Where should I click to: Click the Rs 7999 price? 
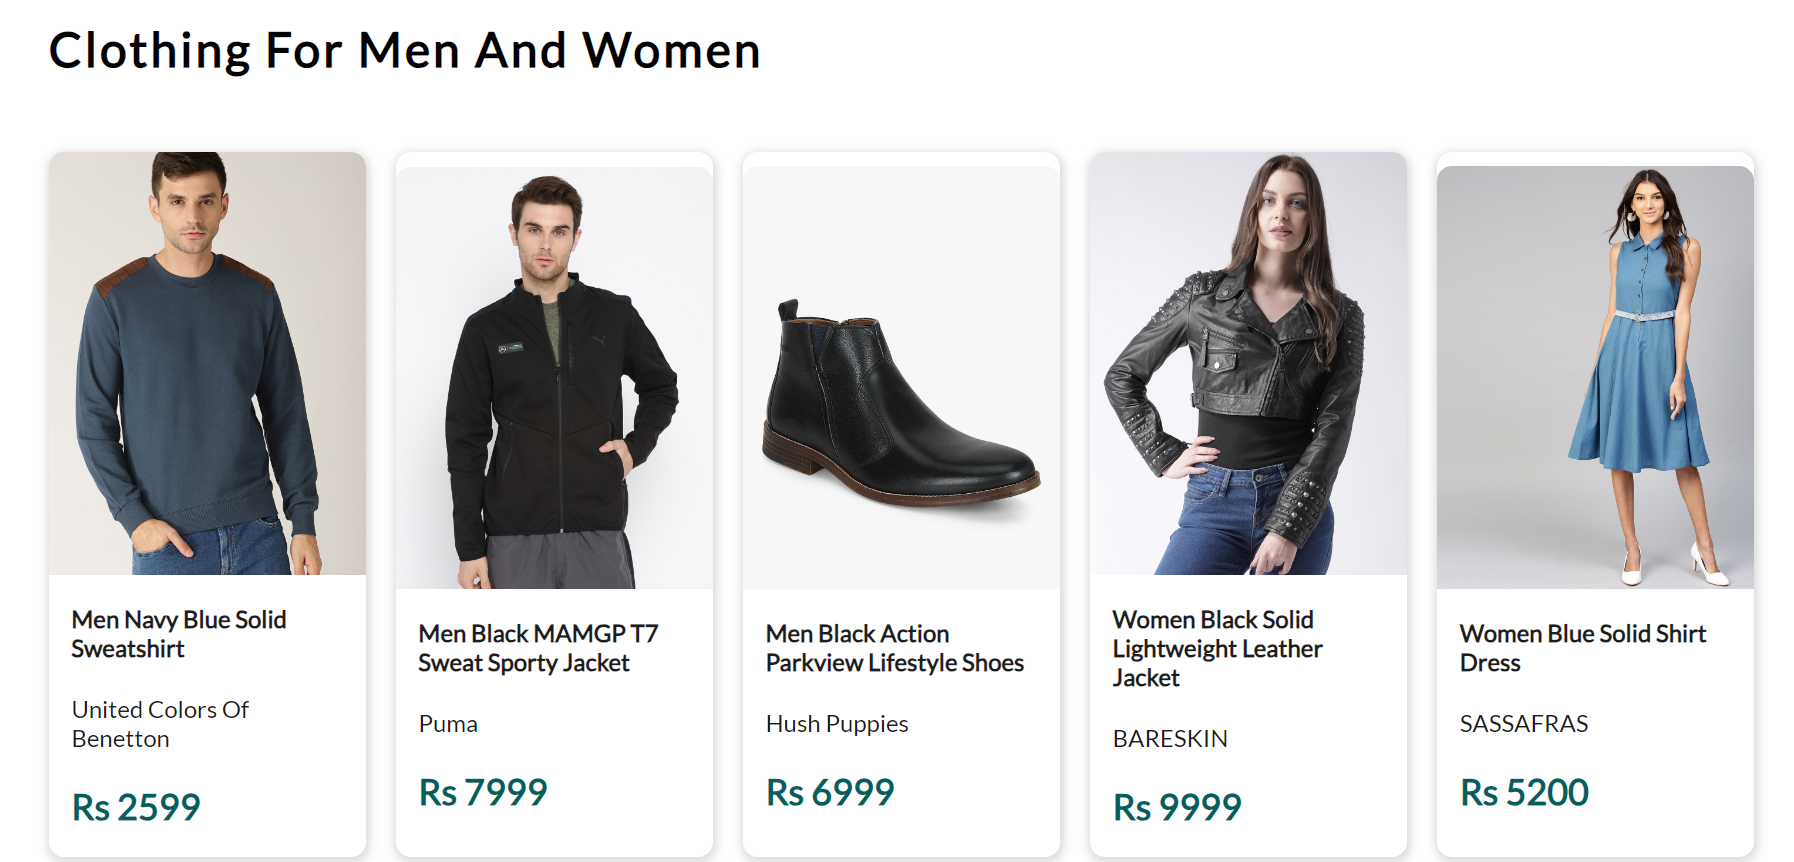tap(483, 792)
